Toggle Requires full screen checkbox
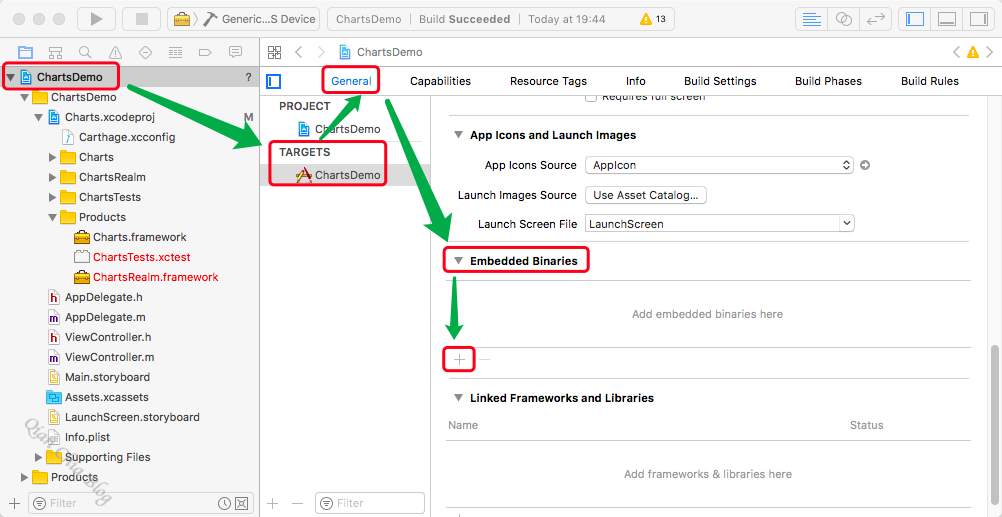 [x=591, y=96]
